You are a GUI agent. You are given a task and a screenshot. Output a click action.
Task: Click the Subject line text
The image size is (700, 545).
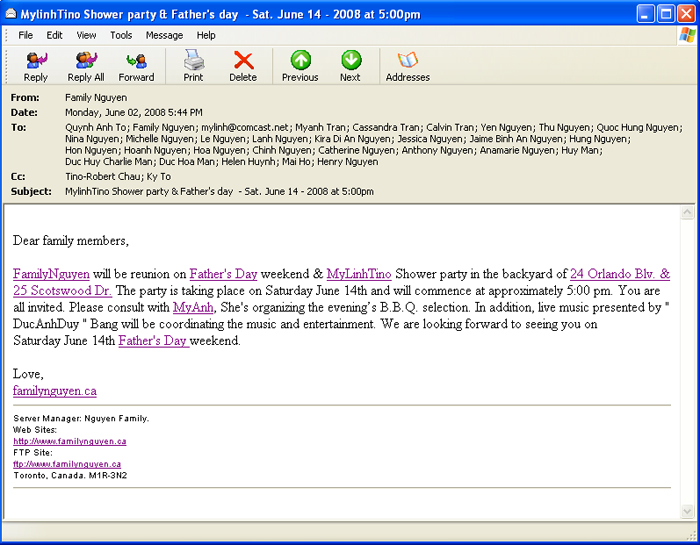pyautogui.click(x=219, y=191)
